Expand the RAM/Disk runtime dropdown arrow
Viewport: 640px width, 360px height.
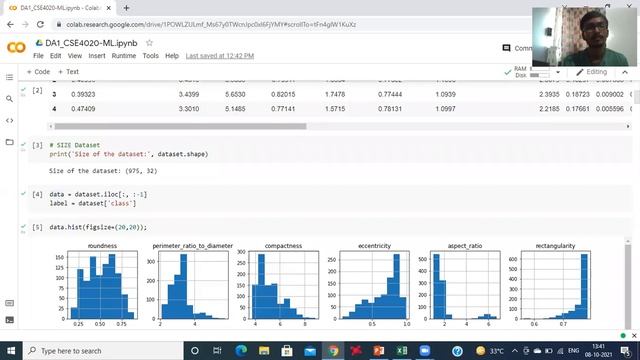[558, 72]
